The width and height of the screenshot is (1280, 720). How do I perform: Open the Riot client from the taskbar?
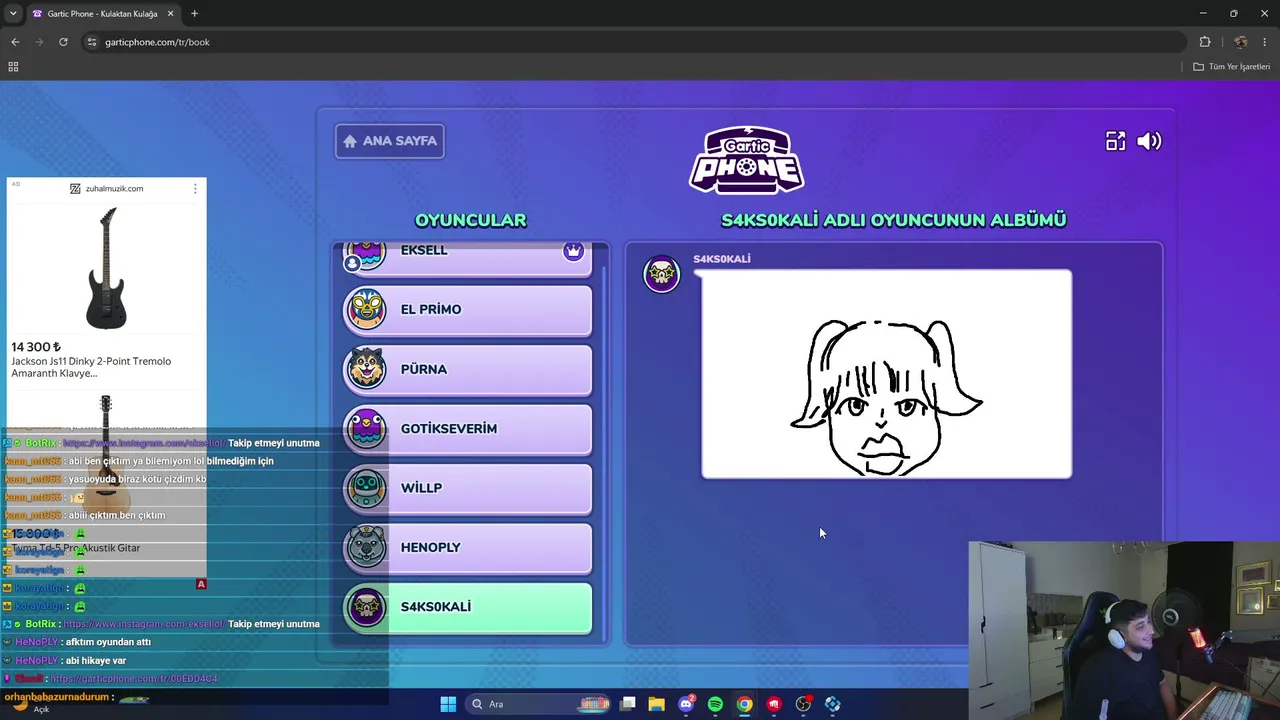[x=774, y=704]
